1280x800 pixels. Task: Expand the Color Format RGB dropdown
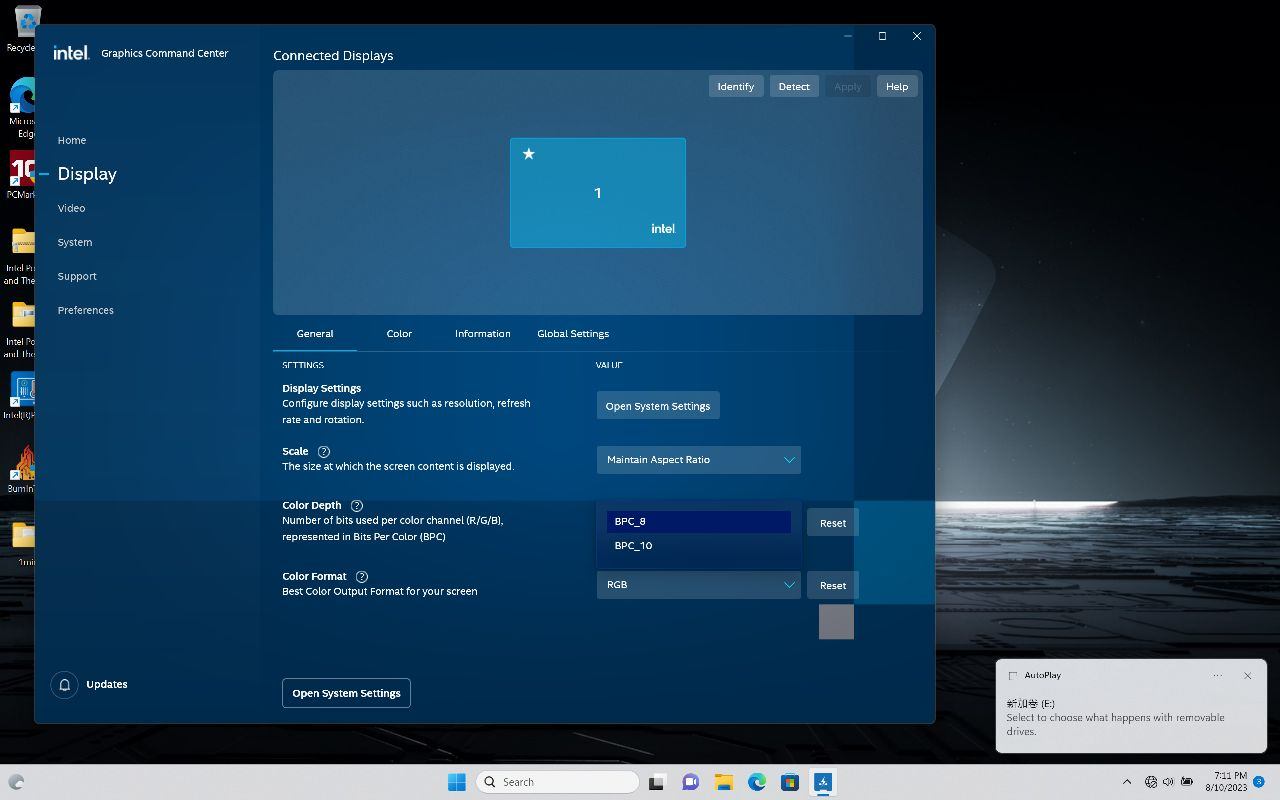(x=699, y=585)
